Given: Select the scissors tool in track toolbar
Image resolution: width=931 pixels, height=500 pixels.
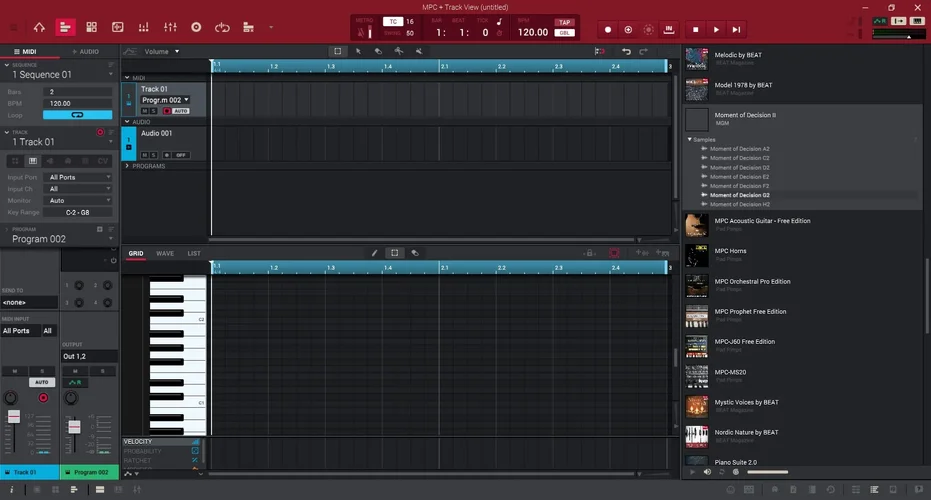Looking at the screenshot, I should click(x=398, y=51).
